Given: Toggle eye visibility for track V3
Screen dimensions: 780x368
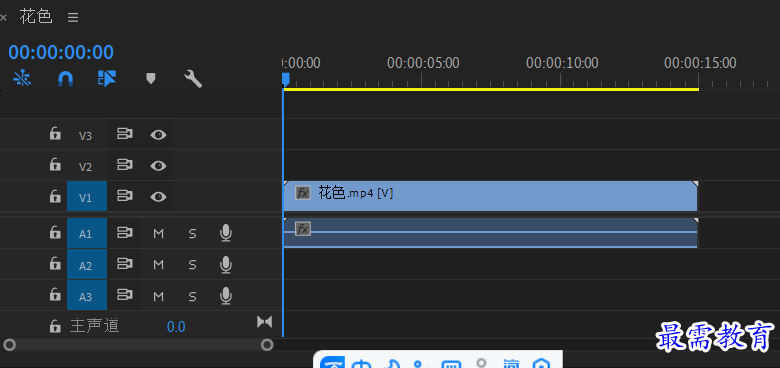Looking at the screenshot, I should tap(158, 135).
